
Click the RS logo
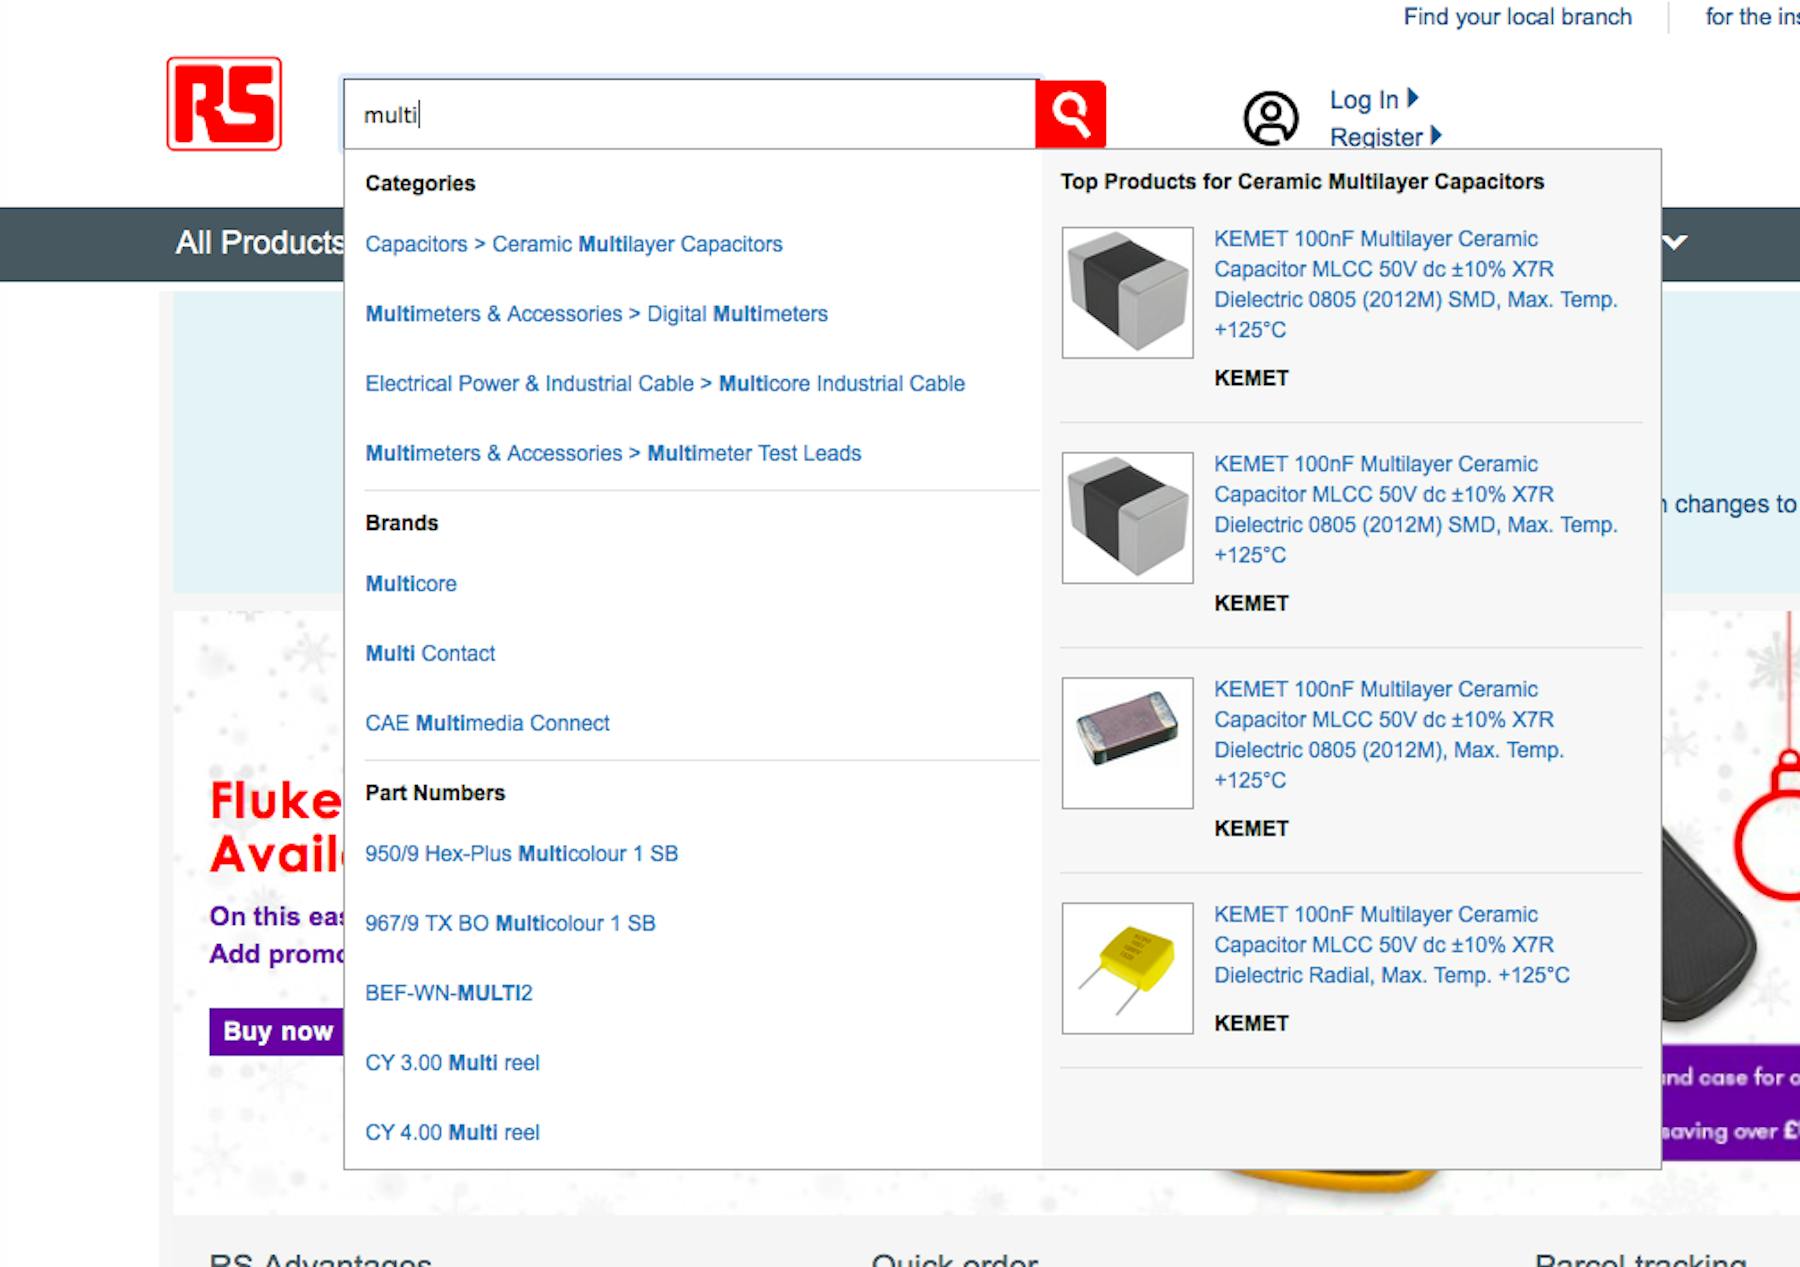pos(224,104)
